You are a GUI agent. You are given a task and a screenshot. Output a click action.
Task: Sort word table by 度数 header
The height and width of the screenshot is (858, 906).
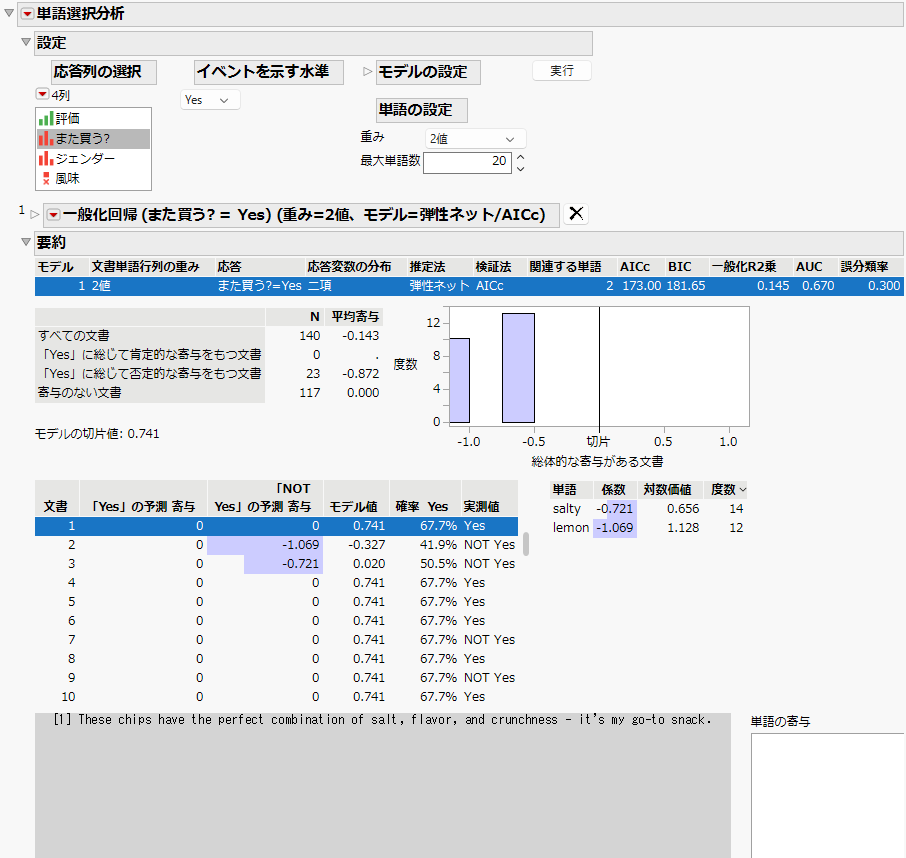point(727,489)
